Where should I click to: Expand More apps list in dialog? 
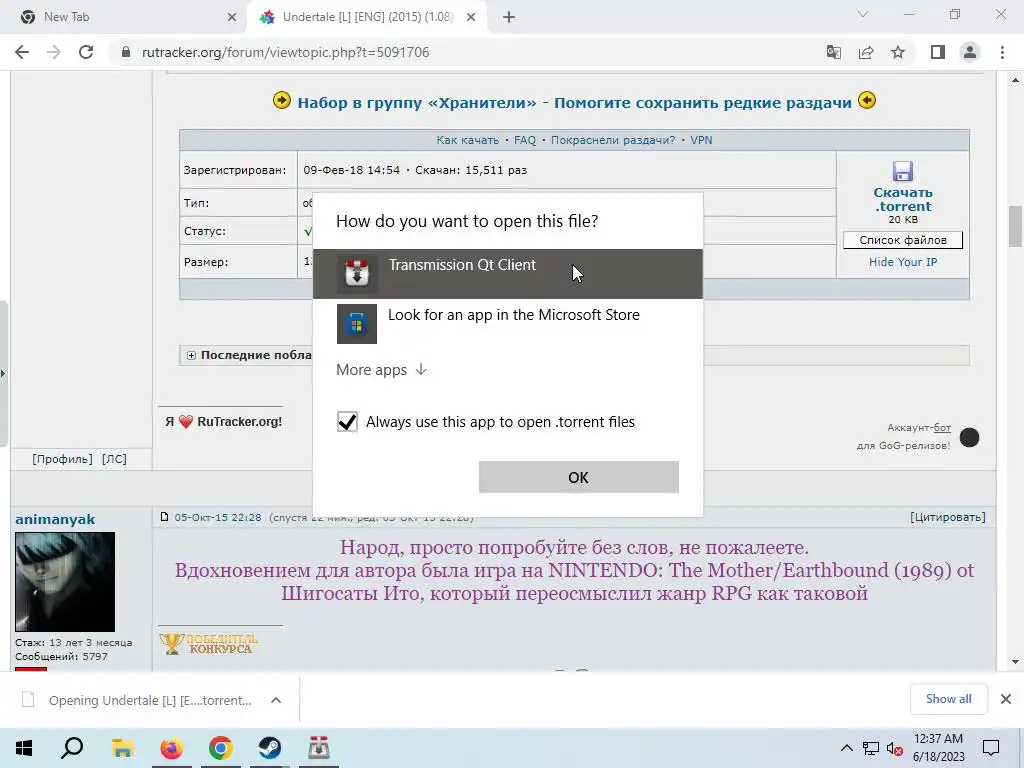point(381,370)
